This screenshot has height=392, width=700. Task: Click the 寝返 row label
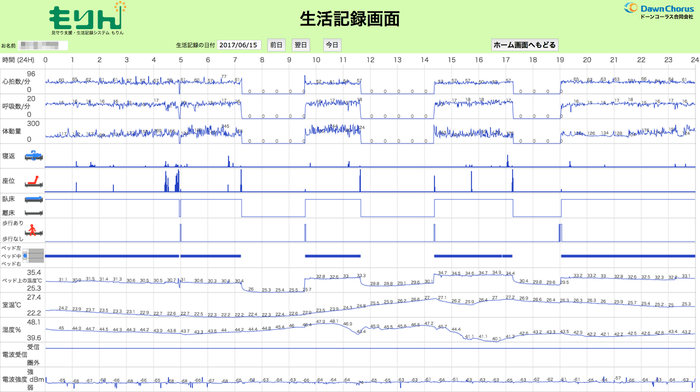click(8, 156)
